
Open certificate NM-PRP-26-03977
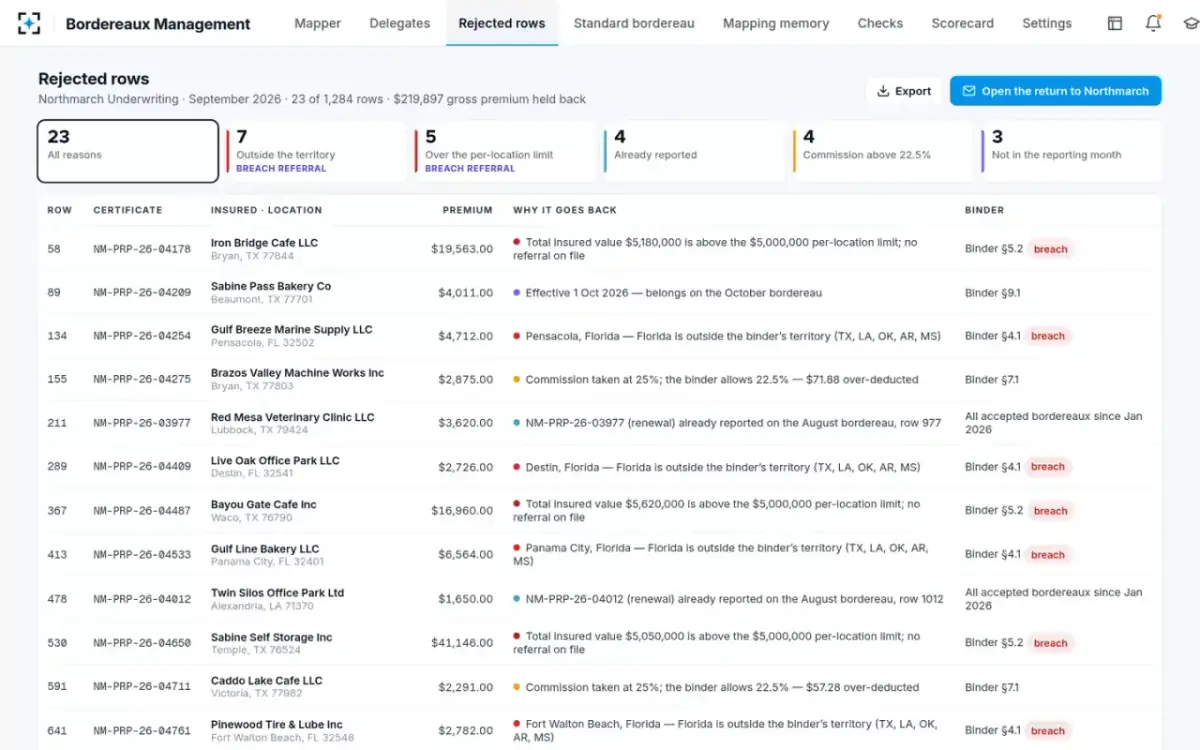point(142,423)
